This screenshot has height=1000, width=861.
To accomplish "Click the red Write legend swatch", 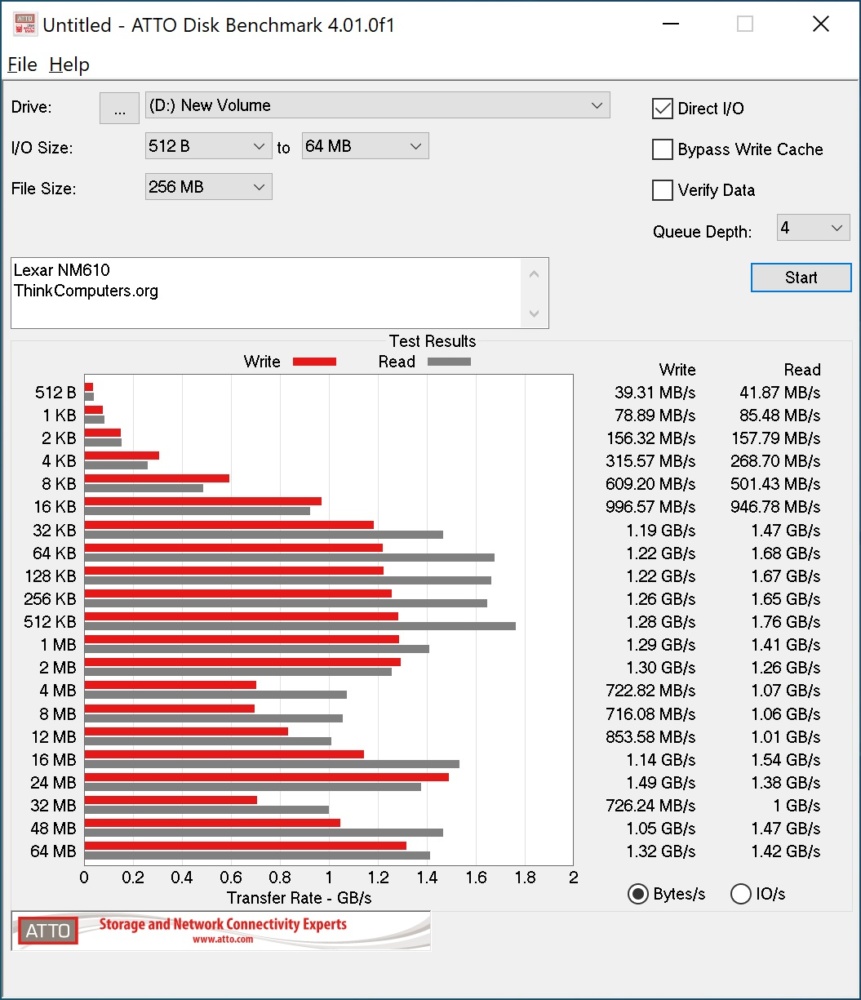I will coord(314,362).
